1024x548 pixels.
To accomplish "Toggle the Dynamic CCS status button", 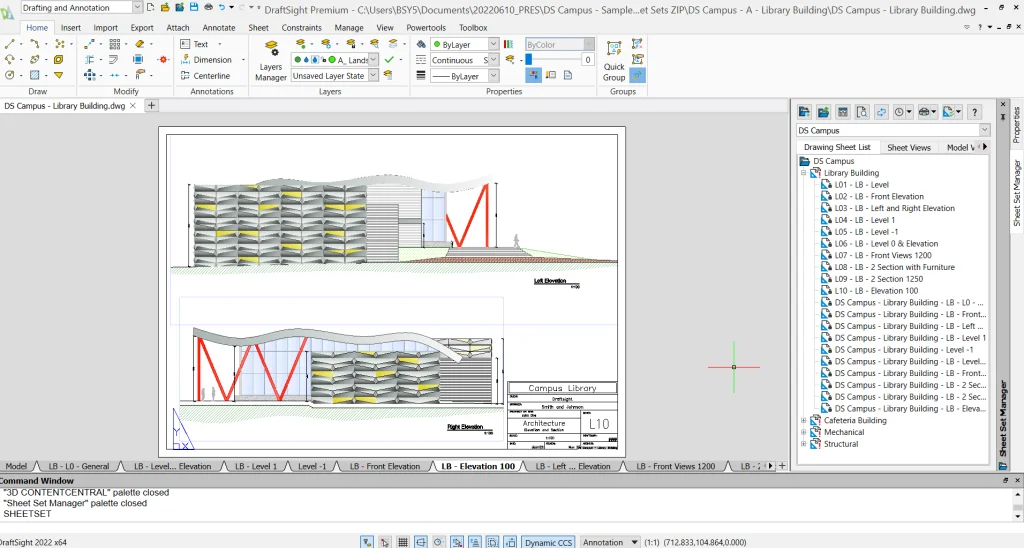I will pyautogui.click(x=547, y=541).
